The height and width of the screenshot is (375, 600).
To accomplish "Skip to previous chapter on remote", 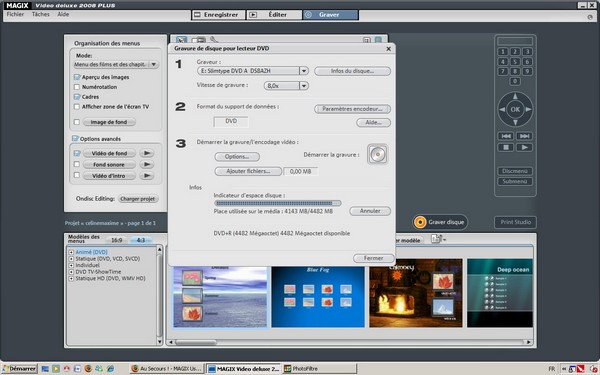I will click(506, 136).
